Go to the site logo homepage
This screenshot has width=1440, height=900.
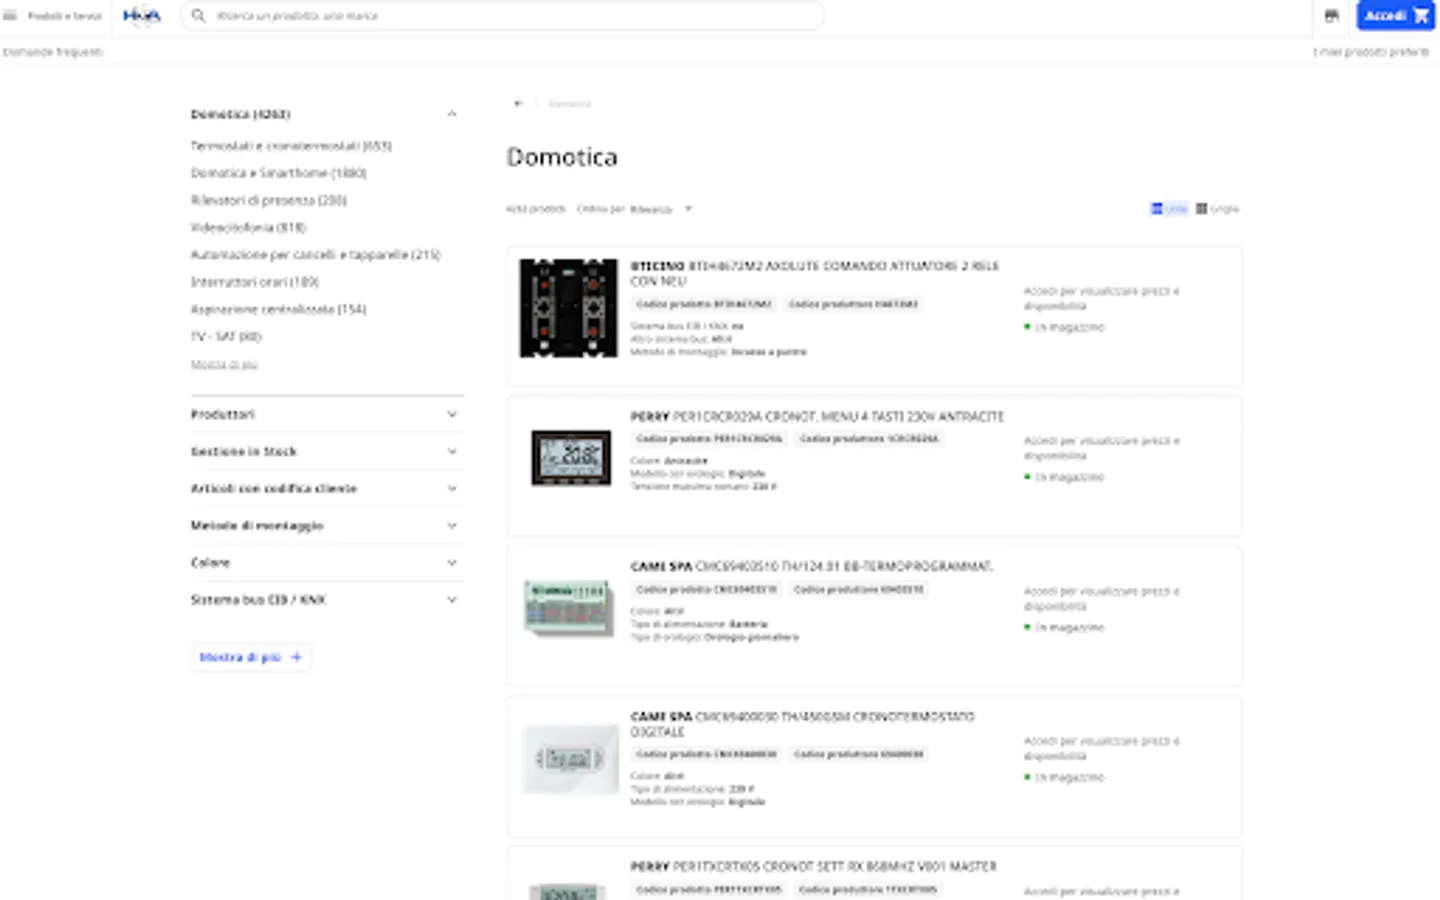pos(142,16)
